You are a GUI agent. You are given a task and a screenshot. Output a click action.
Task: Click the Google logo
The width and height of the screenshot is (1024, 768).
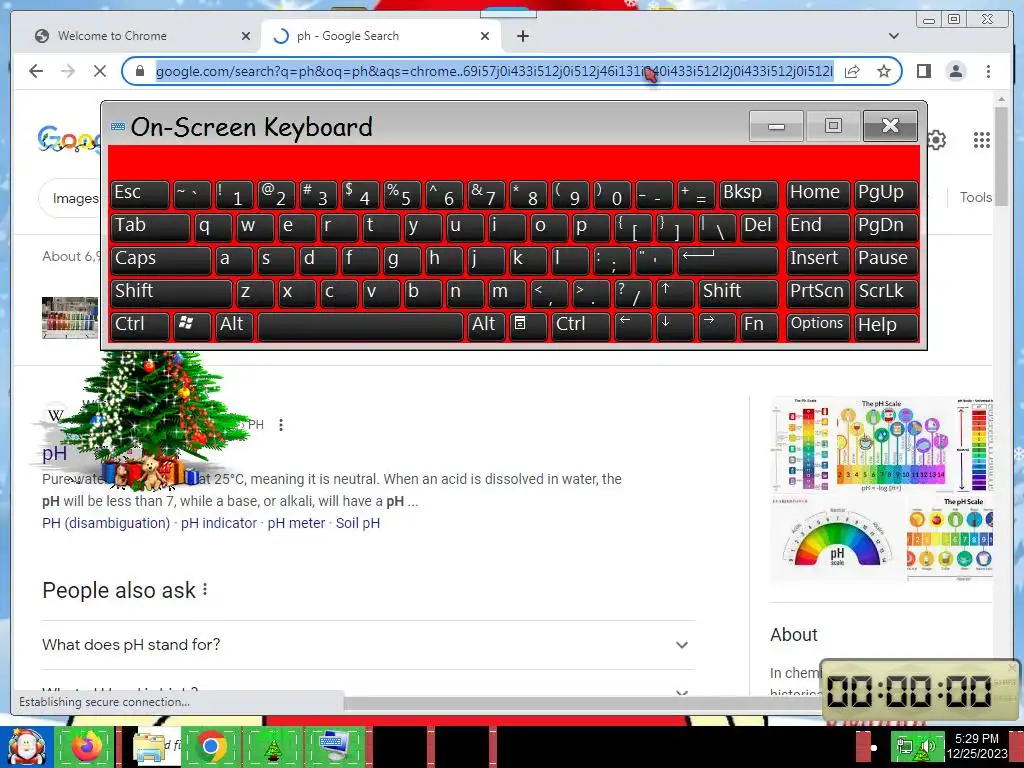pos(69,140)
